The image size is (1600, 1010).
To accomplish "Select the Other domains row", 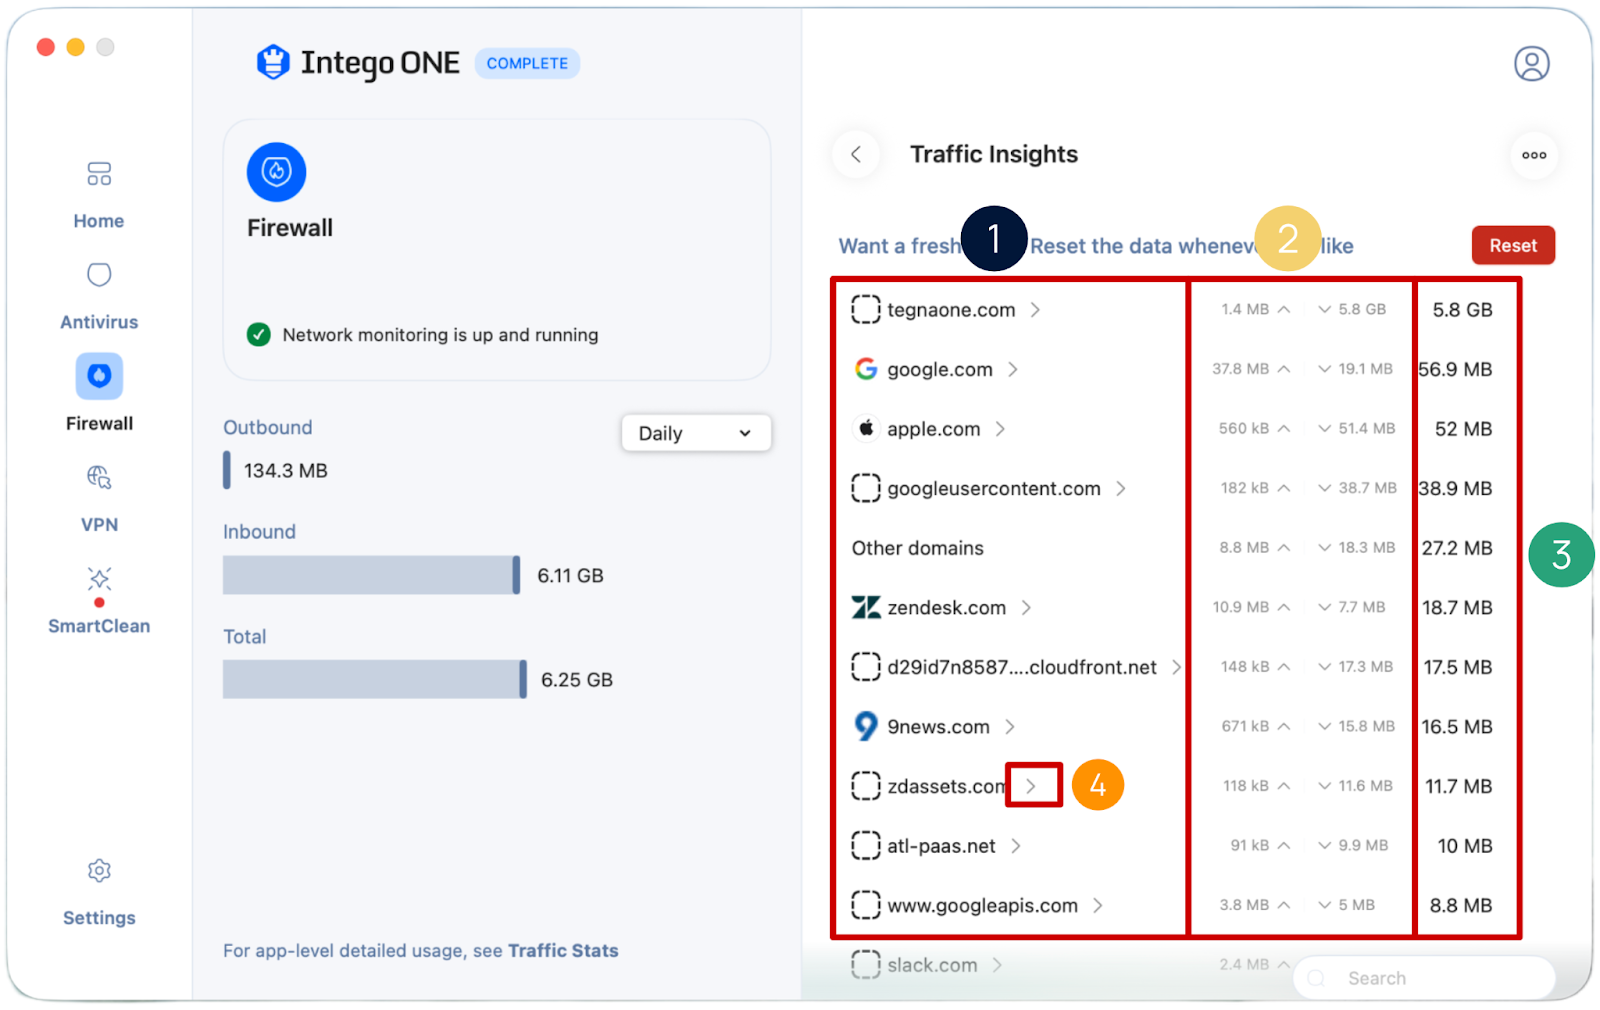I will click(1172, 548).
